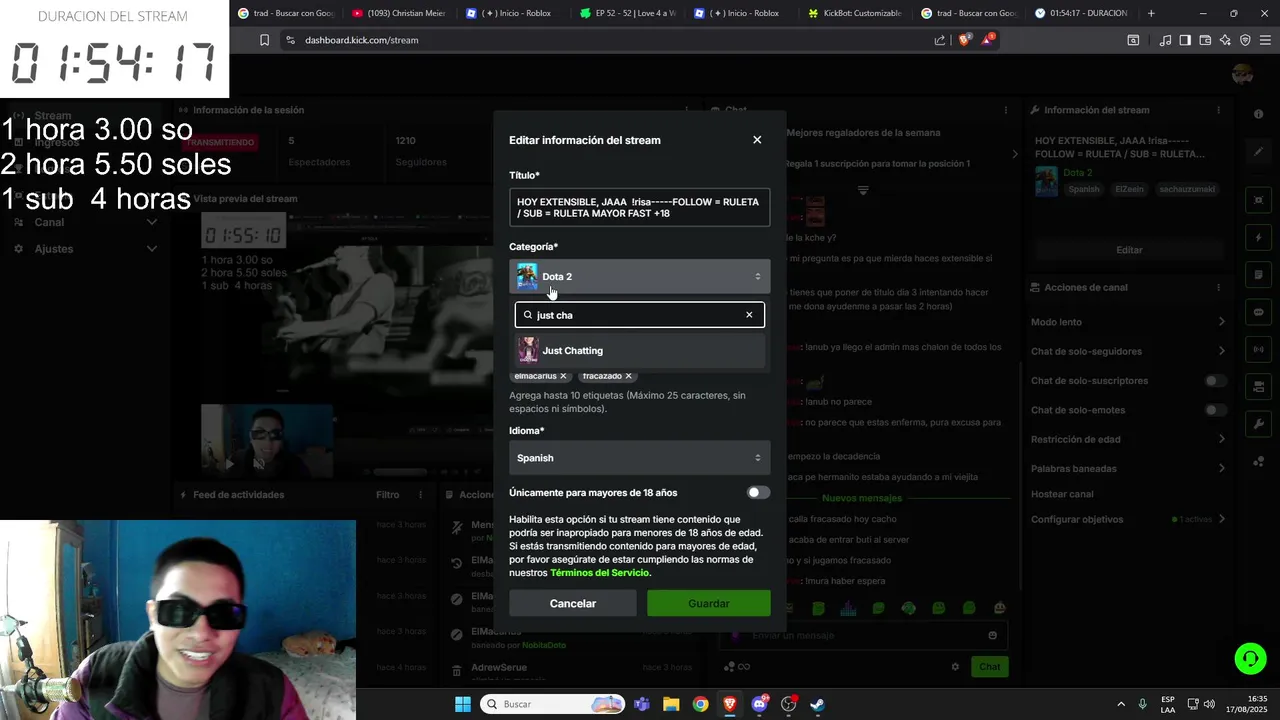Open Brave Leo AI sparkle icon
1280x720 pixels.
point(1225,40)
